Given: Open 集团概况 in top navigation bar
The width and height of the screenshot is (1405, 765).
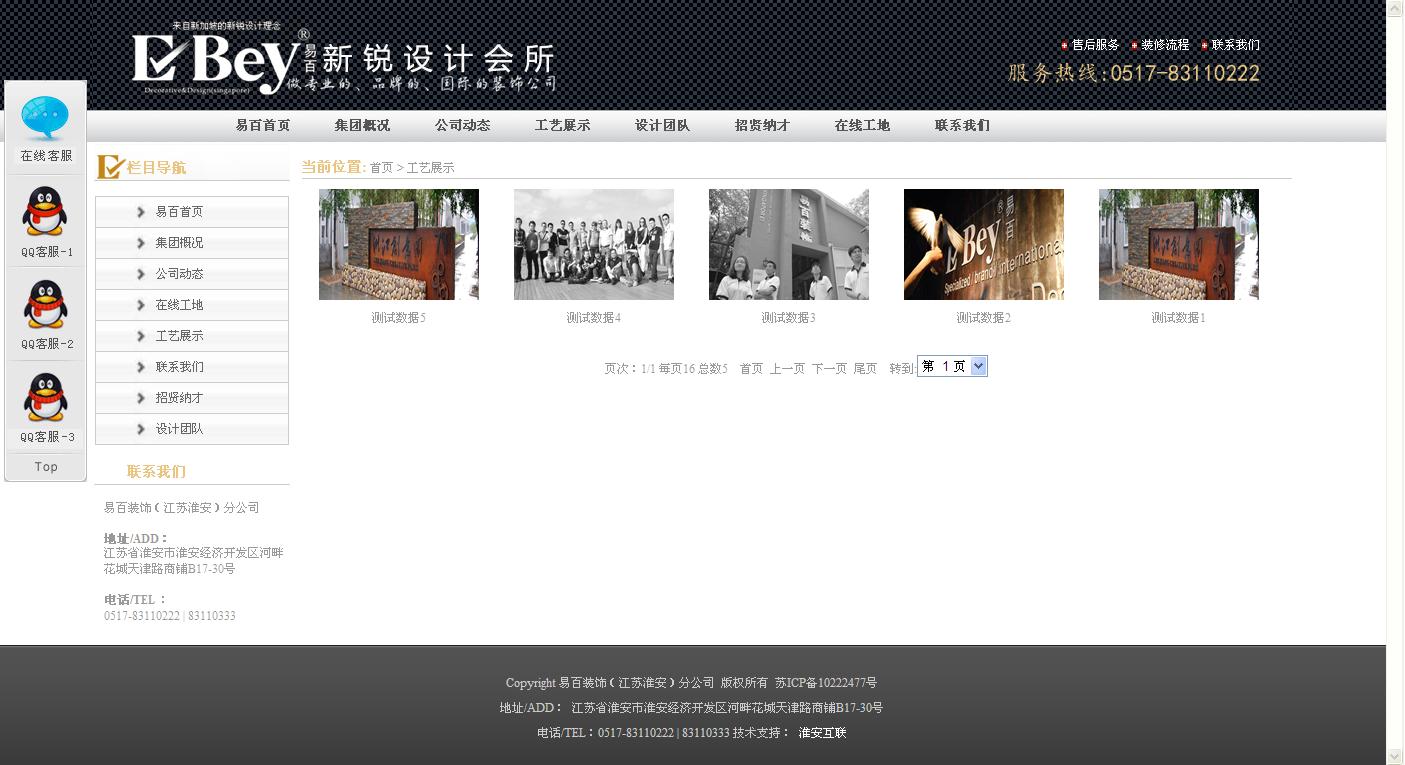Looking at the screenshot, I should [x=362, y=126].
